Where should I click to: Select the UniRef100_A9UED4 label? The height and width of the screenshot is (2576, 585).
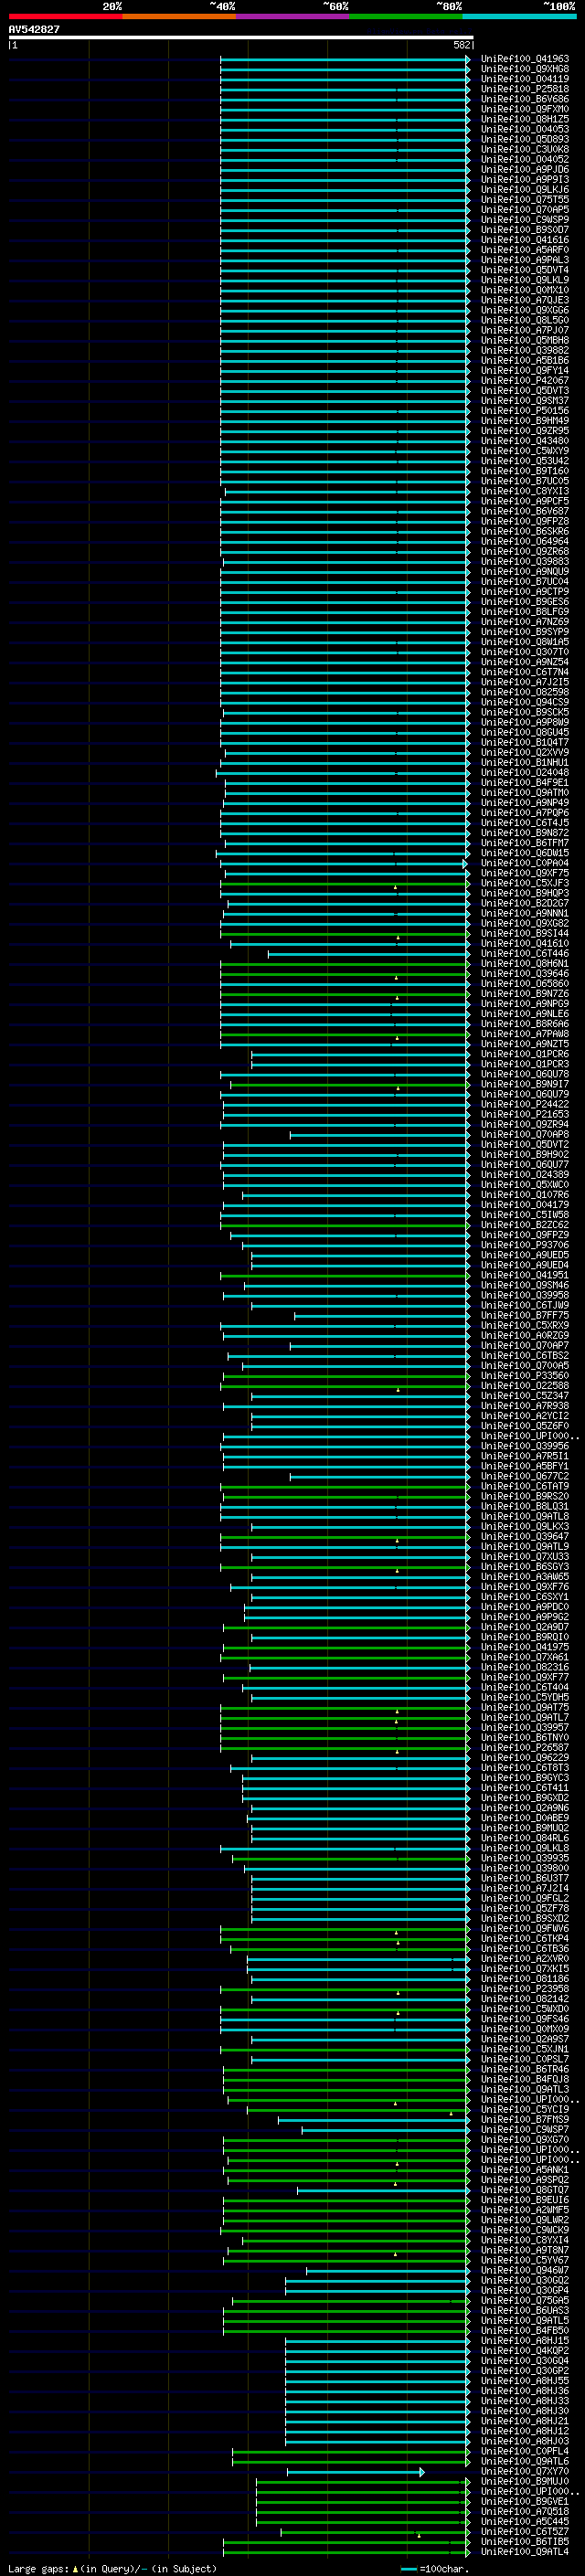[x=525, y=1264]
